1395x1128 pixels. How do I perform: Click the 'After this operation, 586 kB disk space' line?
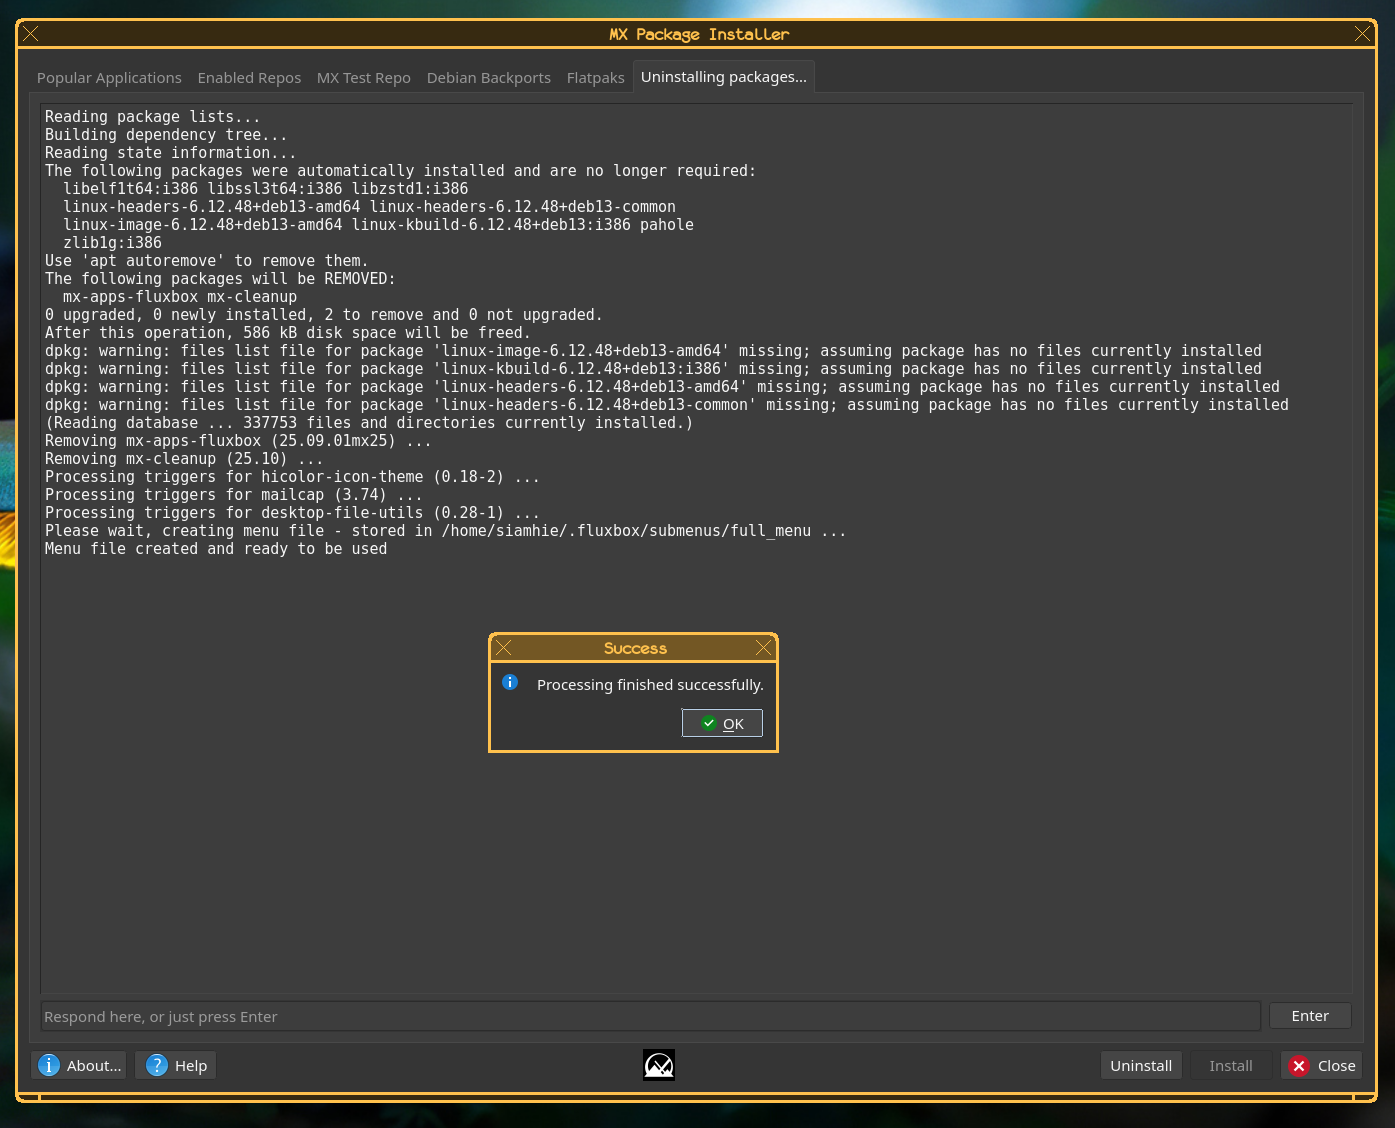pyautogui.click(x=288, y=333)
